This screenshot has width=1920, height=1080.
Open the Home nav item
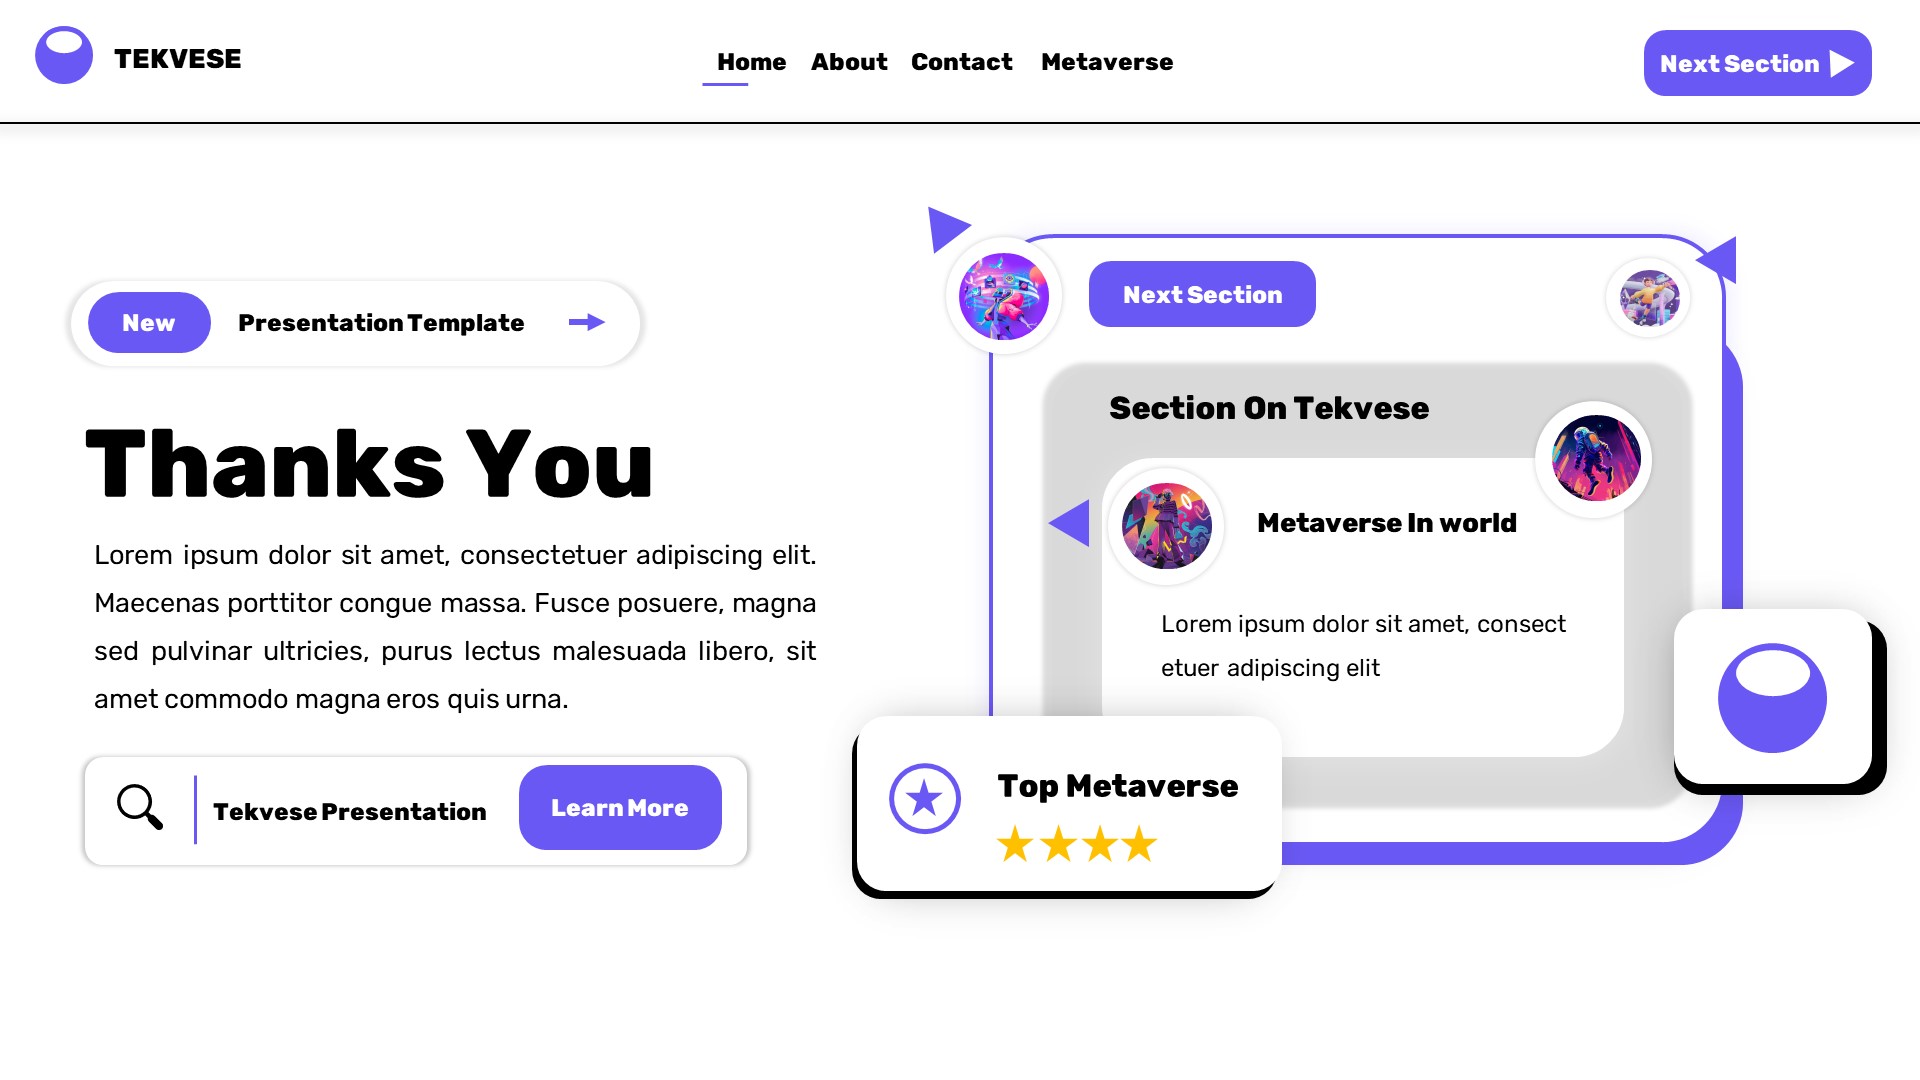(751, 62)
